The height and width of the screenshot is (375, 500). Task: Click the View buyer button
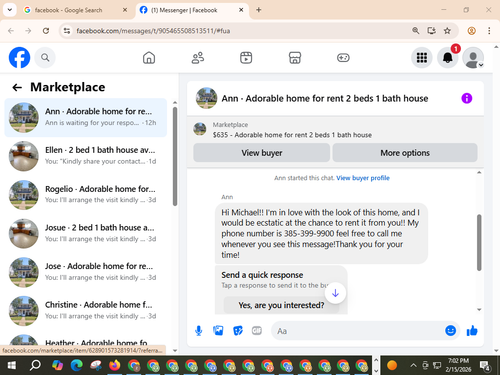coord(262,153)
